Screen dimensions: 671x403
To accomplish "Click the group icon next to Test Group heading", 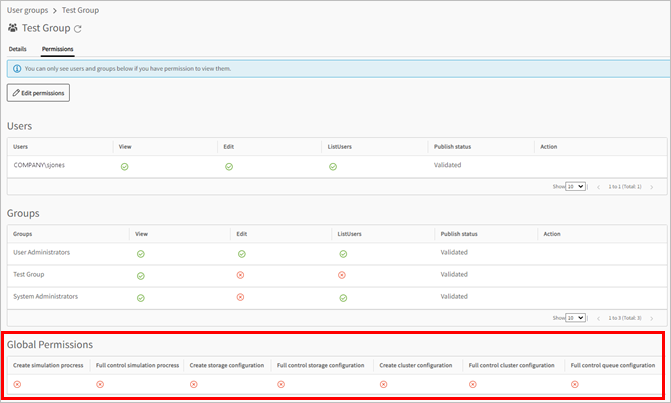I will pyautogui.click(x=13, y=29).
